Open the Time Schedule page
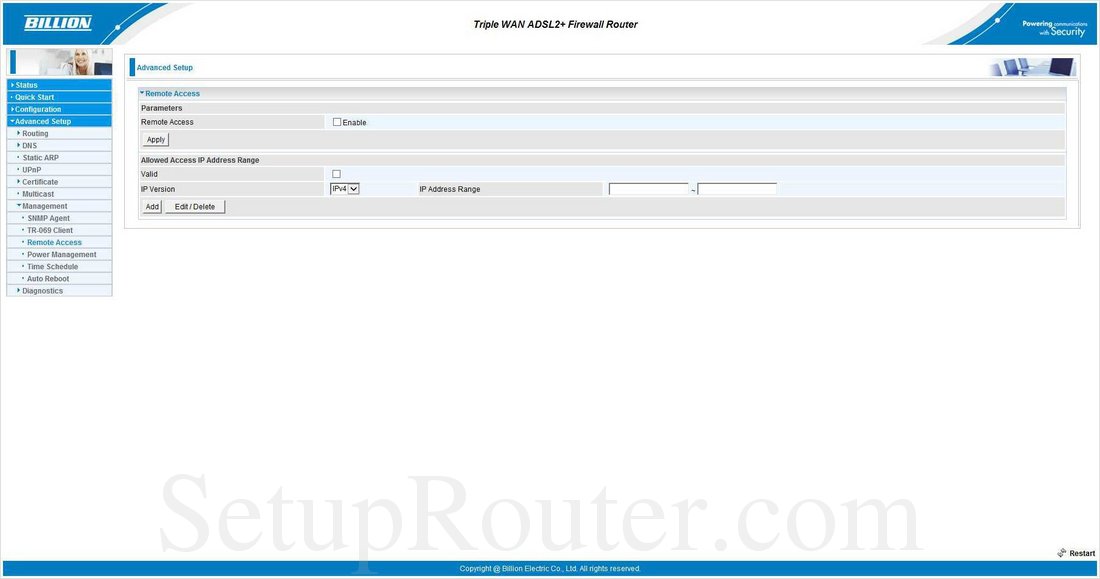This screenshot has width=1100, height=579. (x=51, y=265)
